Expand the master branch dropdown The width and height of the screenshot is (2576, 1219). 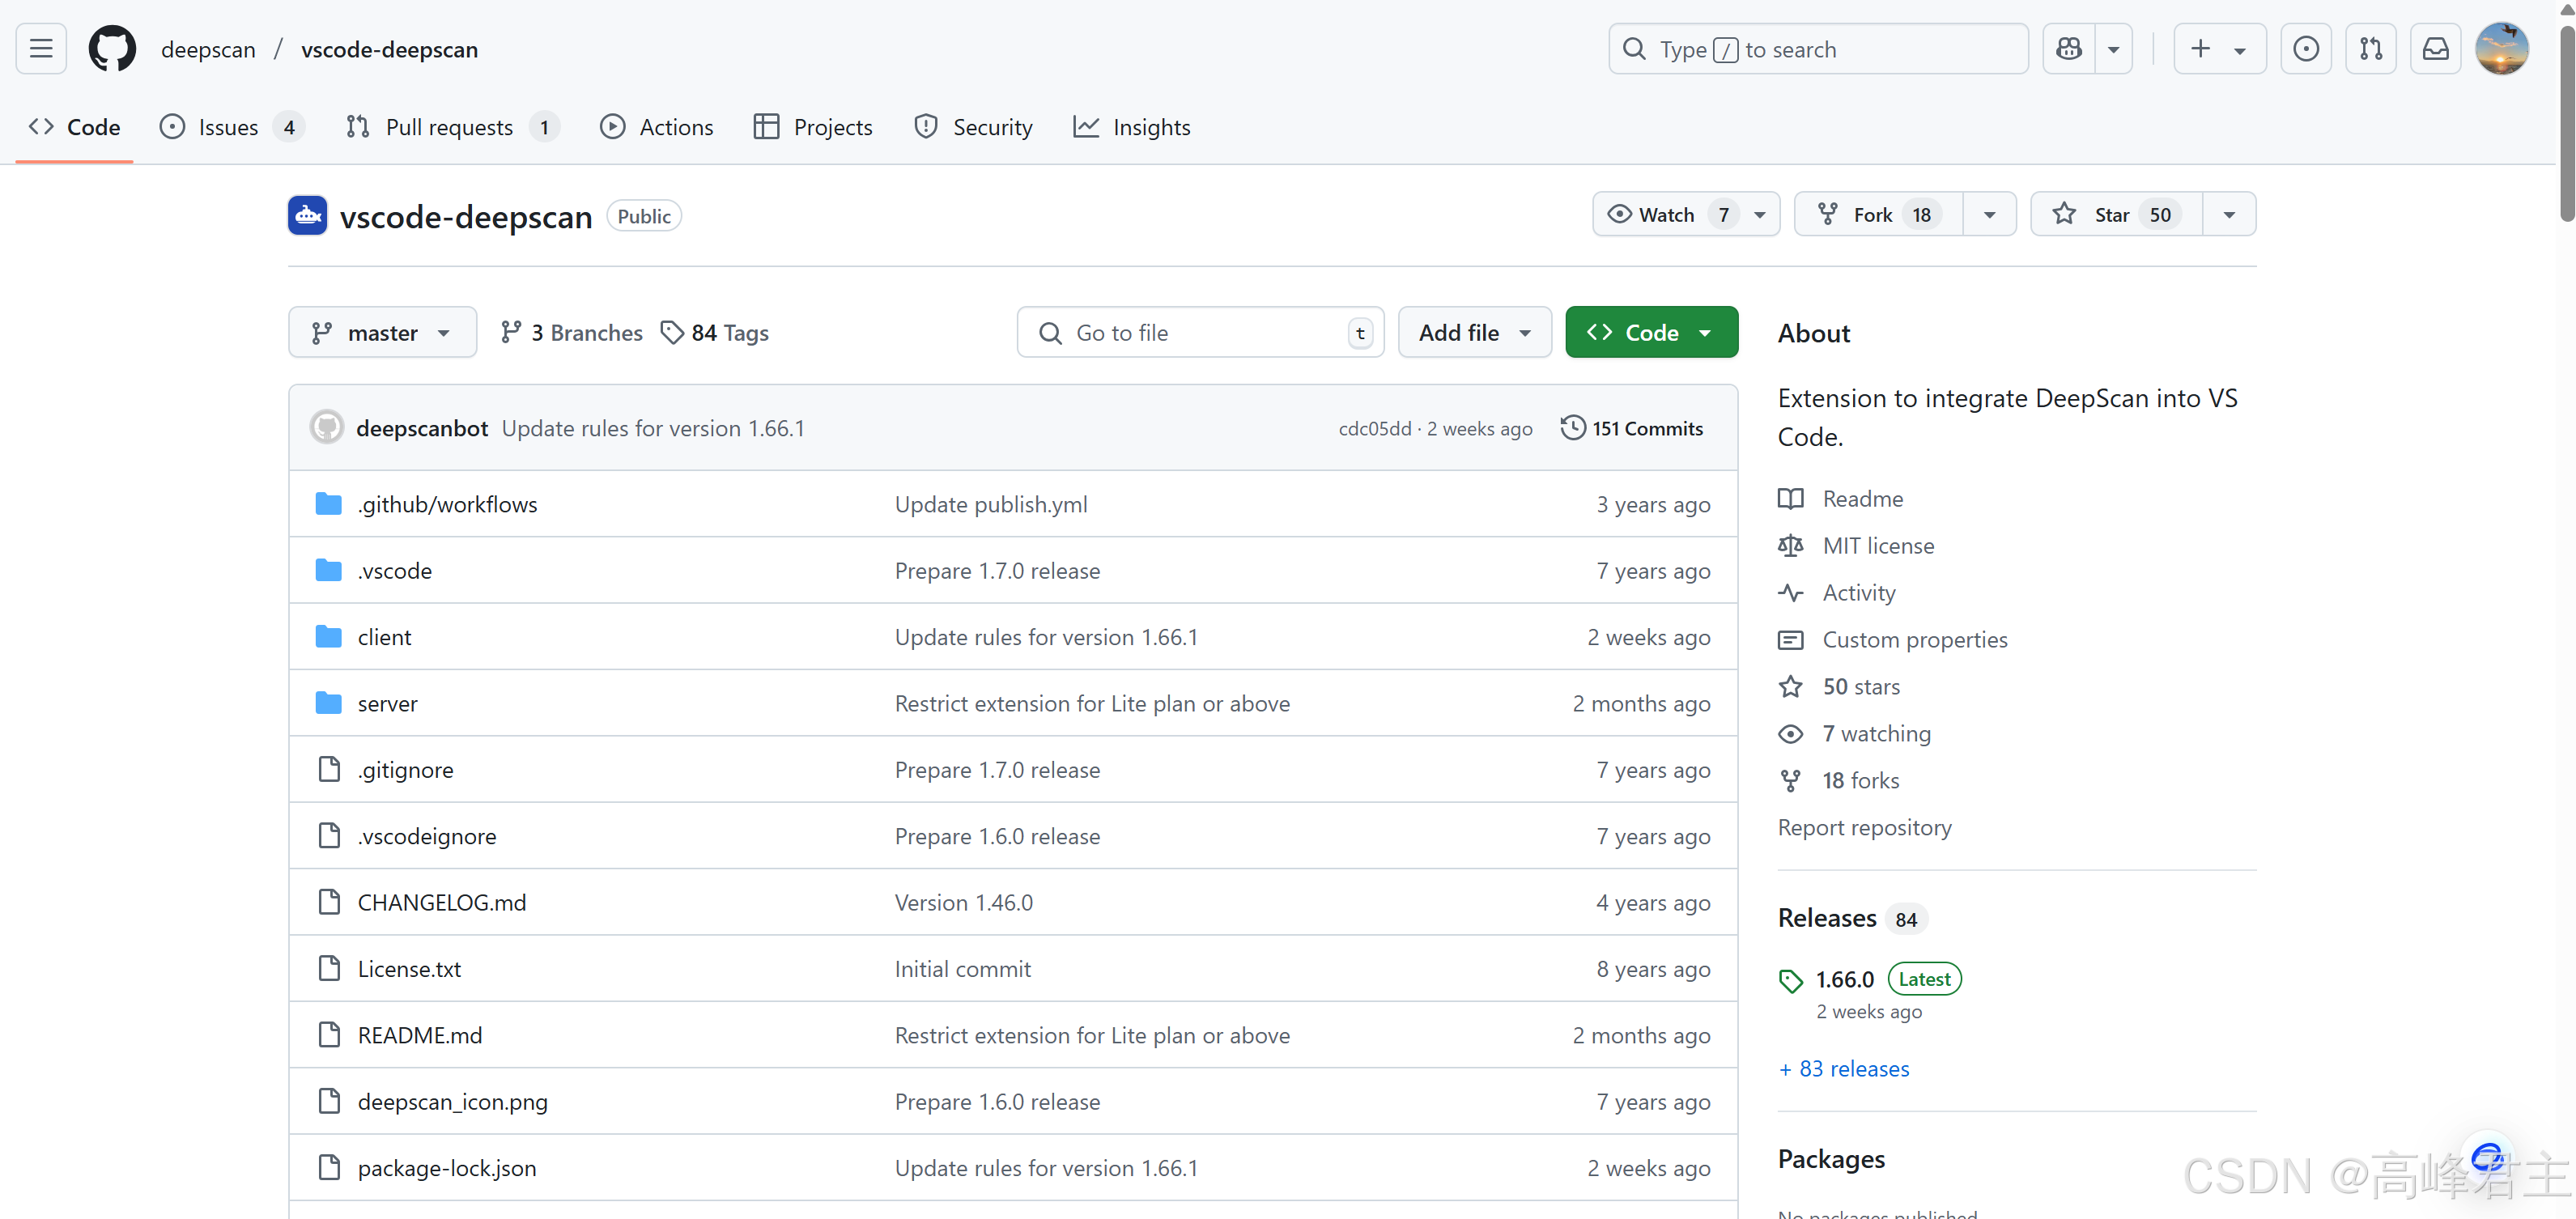[x=382, y=333]
